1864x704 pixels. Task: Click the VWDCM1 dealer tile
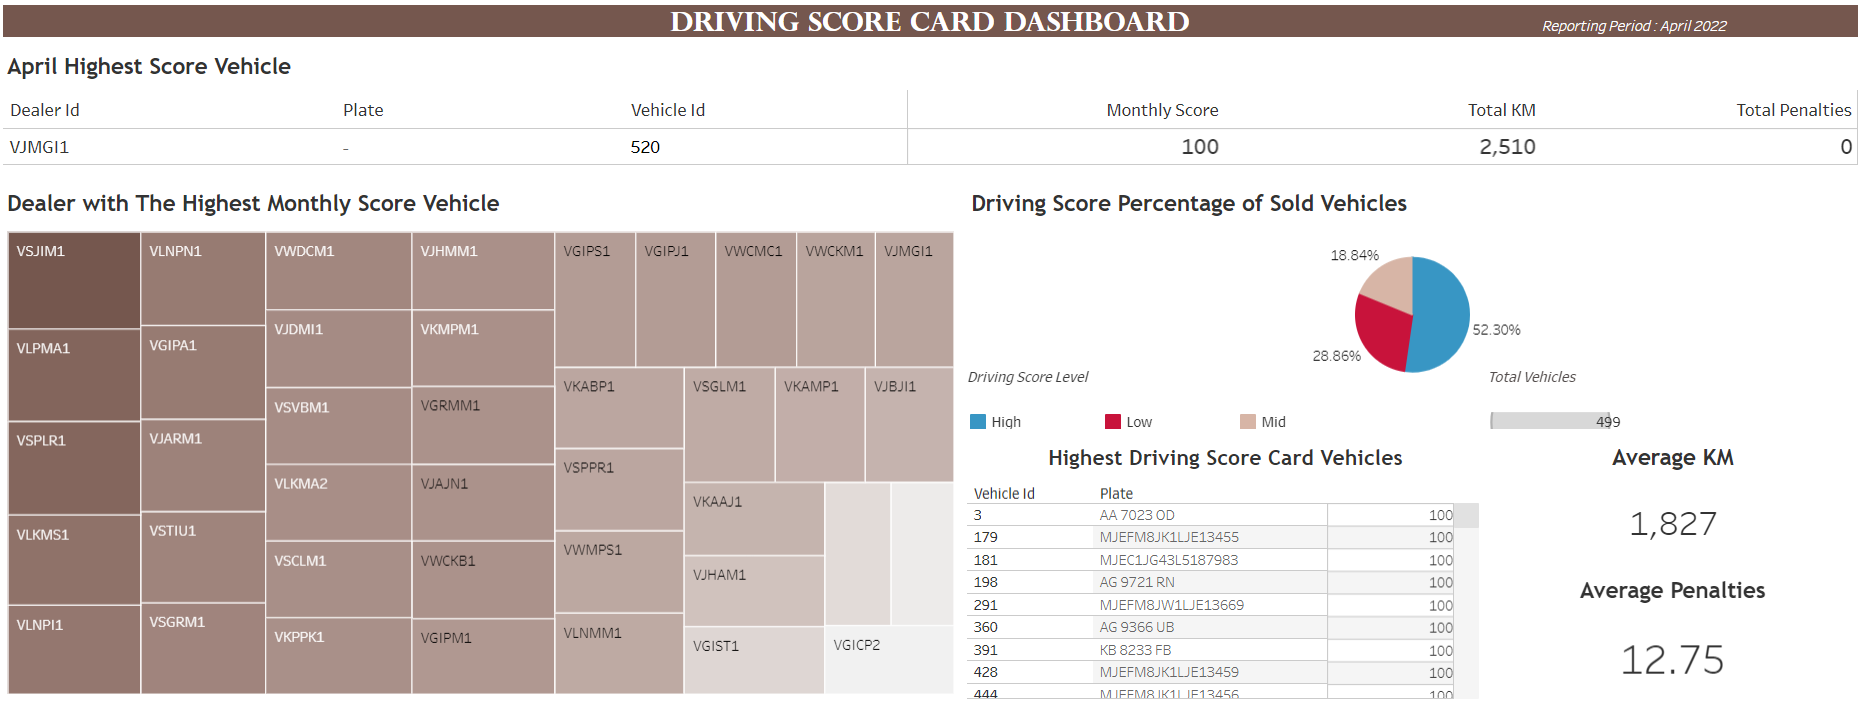tap(338, 271)
